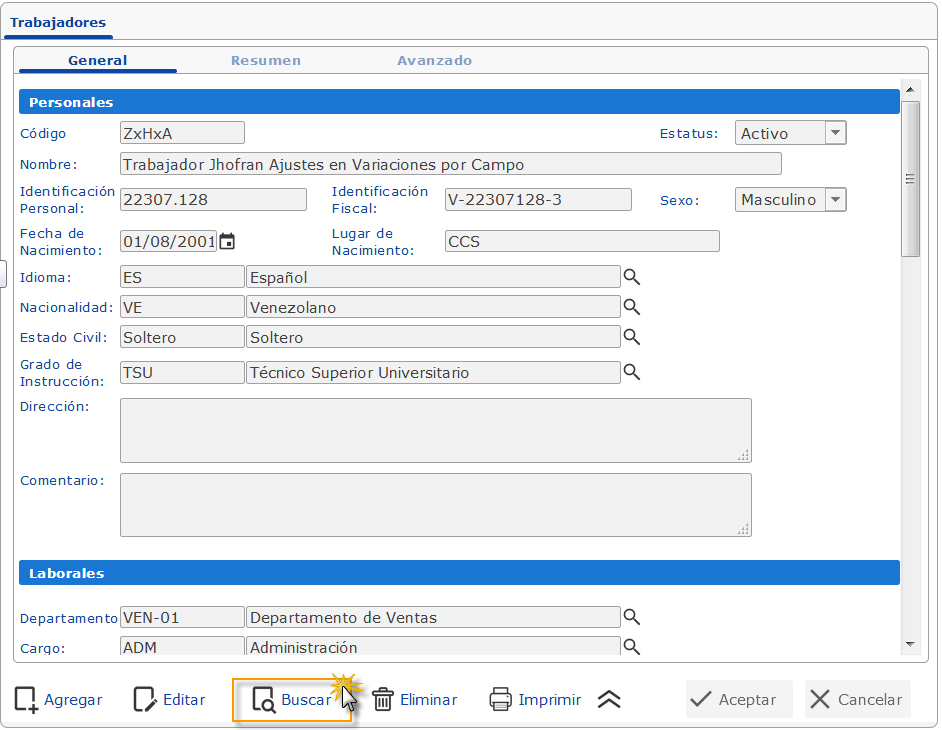The image size is (942, 730).
Task: Collapse toolbar with double chevron
Action: click(609, 700)
